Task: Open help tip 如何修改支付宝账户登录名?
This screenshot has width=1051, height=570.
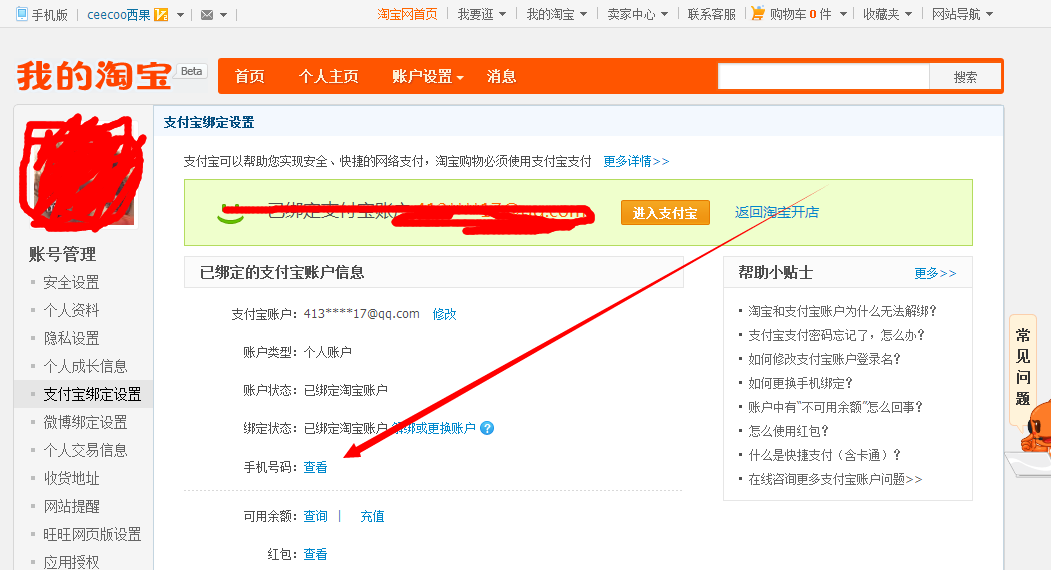Action: [x=824, y=359]
